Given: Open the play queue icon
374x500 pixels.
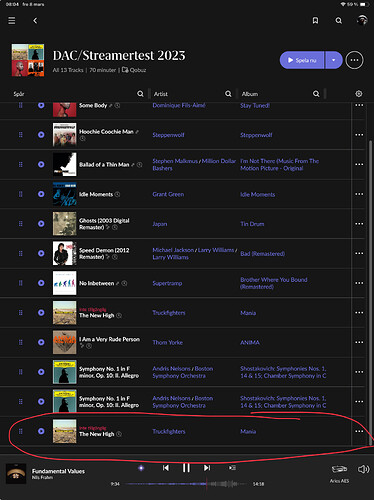Looking at the screenshot, I should (232, 468).
